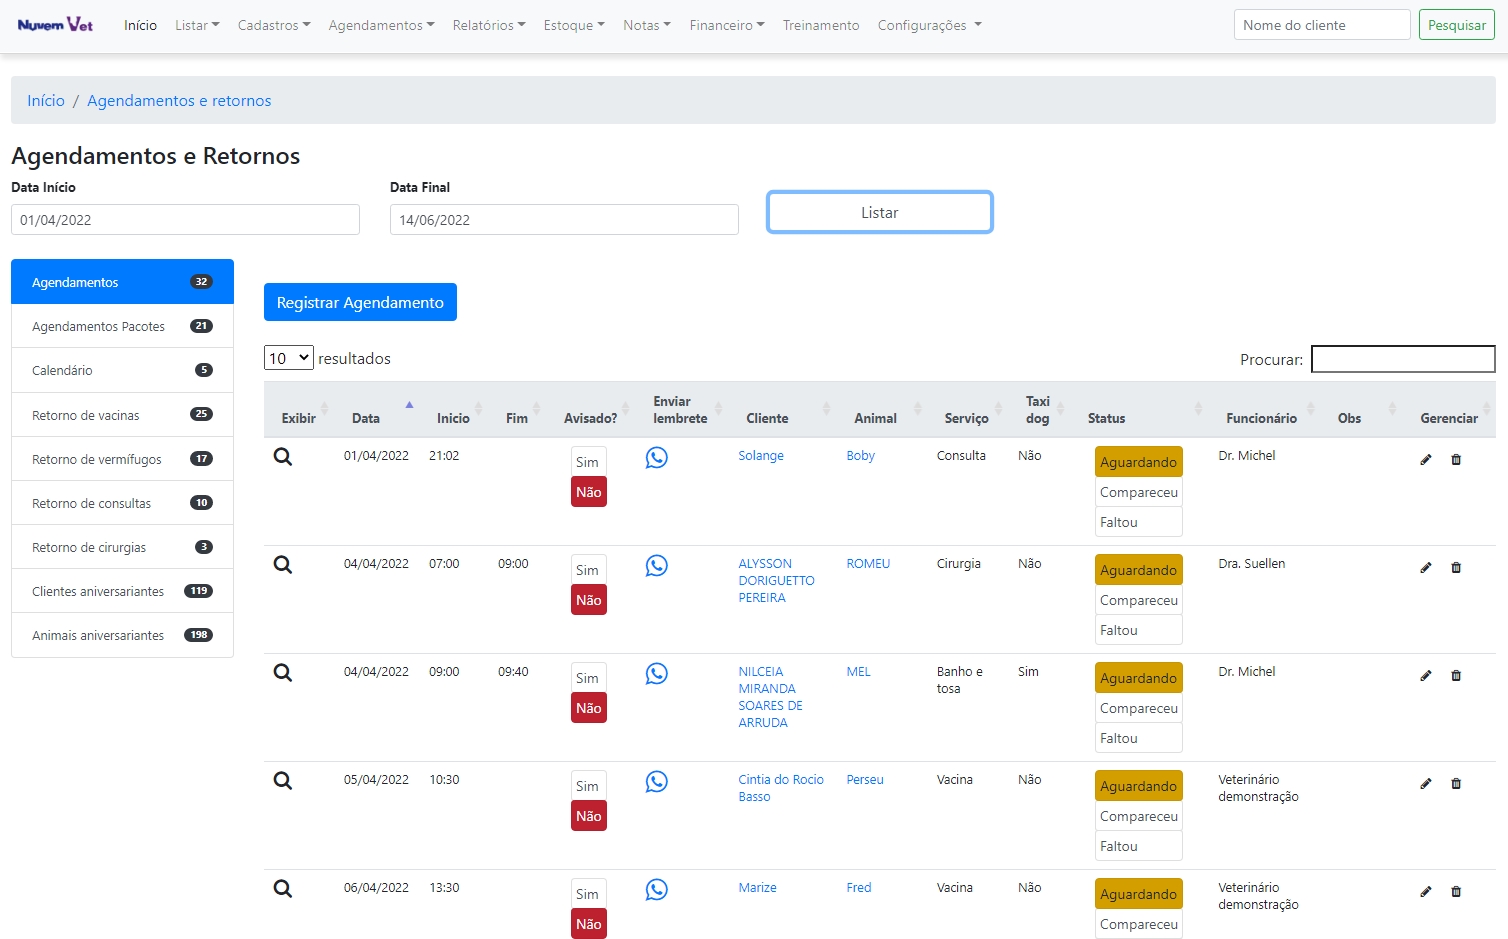Expand the Financeiro menu
The height and width of the screenshot is (939, 1508).
(726, 25)
